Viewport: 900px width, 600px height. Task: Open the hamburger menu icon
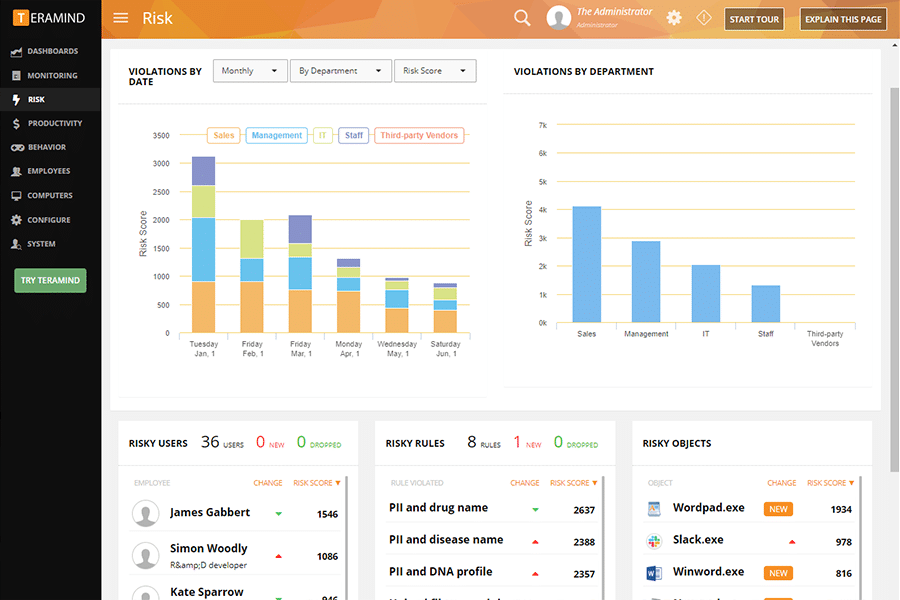pos(121,18)
